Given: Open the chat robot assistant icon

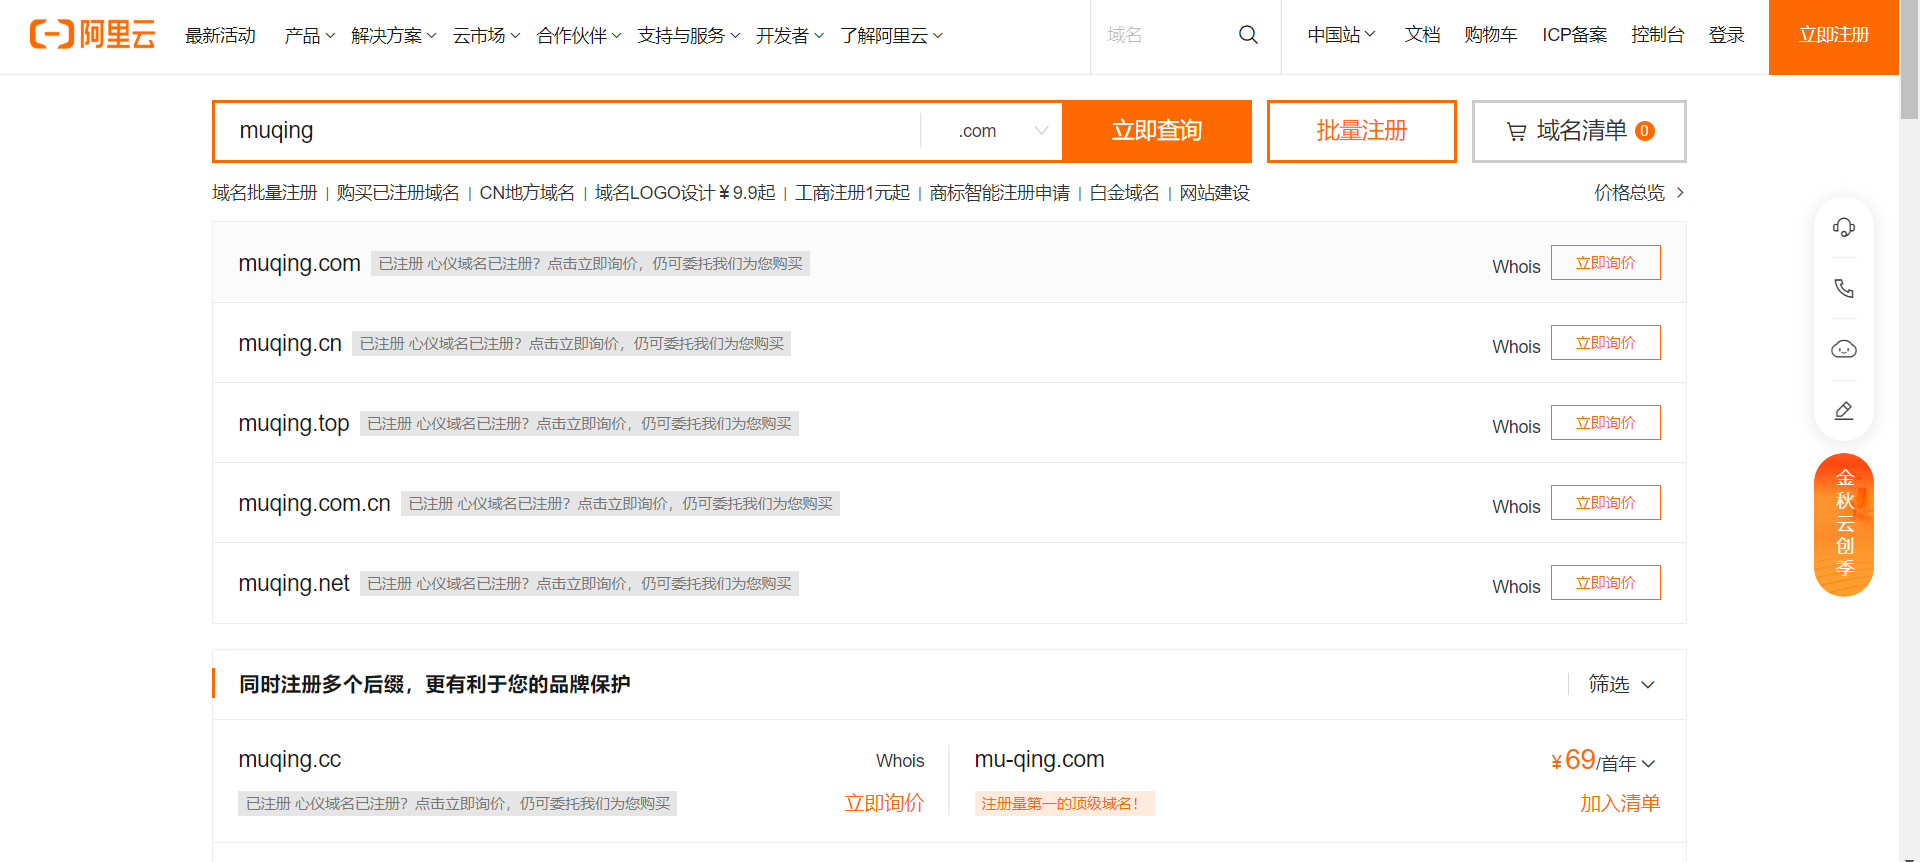Looking at the screenshot, I should click(1844, 349).
